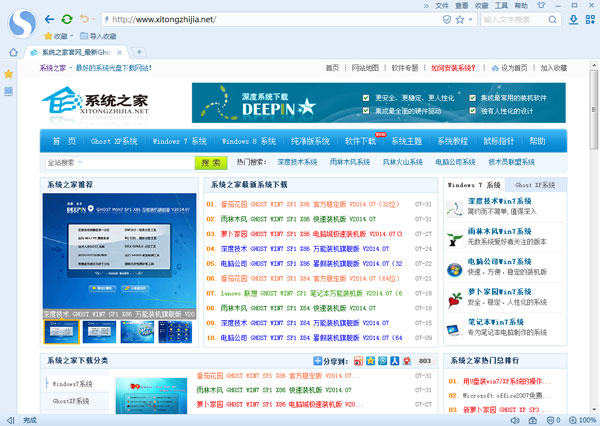This screenshot has width=600, height=426.
Task: Click the 网站地图 link
Action: (x=365, y=68)
